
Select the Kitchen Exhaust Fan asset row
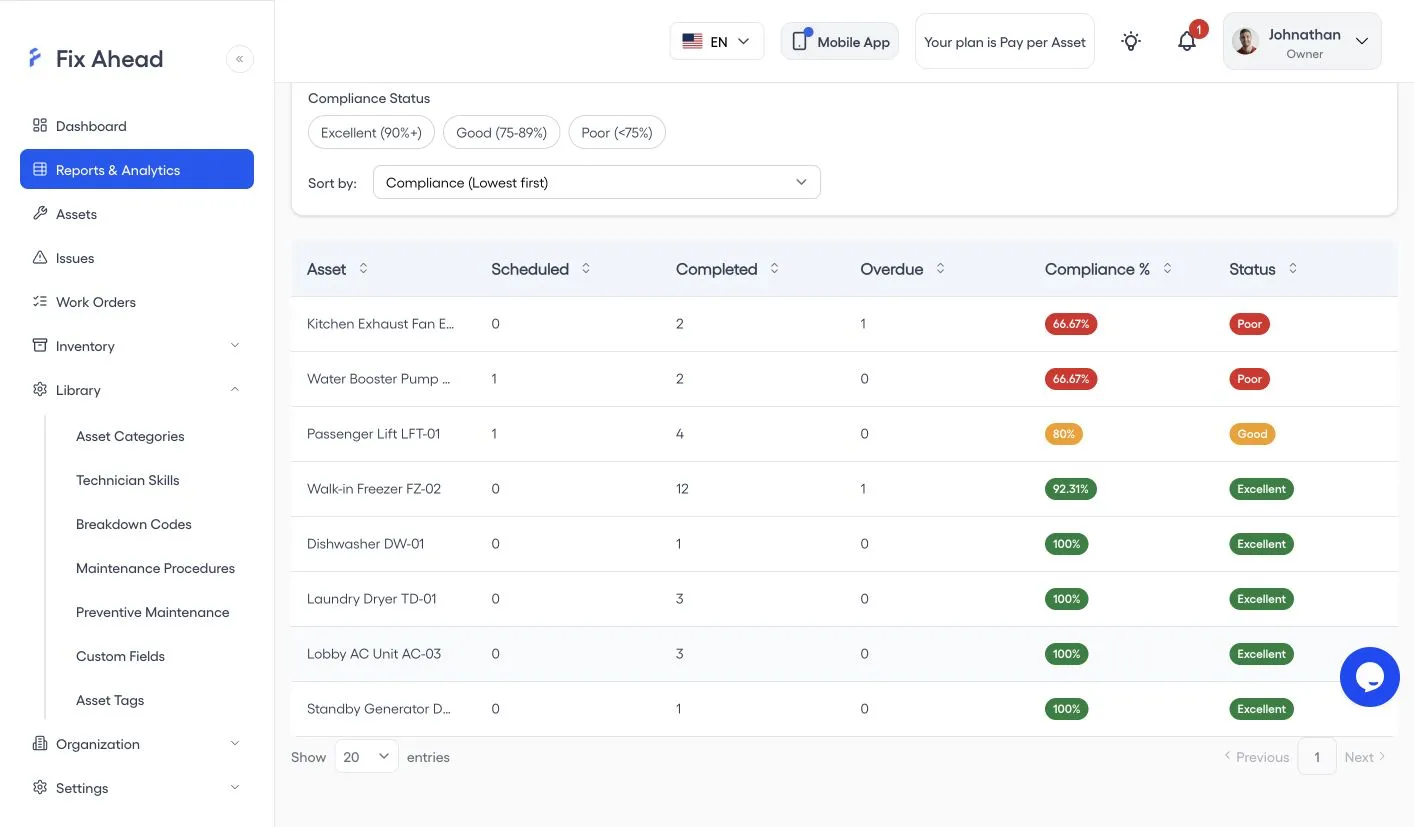pyautogui.click(x=844, y=324)
